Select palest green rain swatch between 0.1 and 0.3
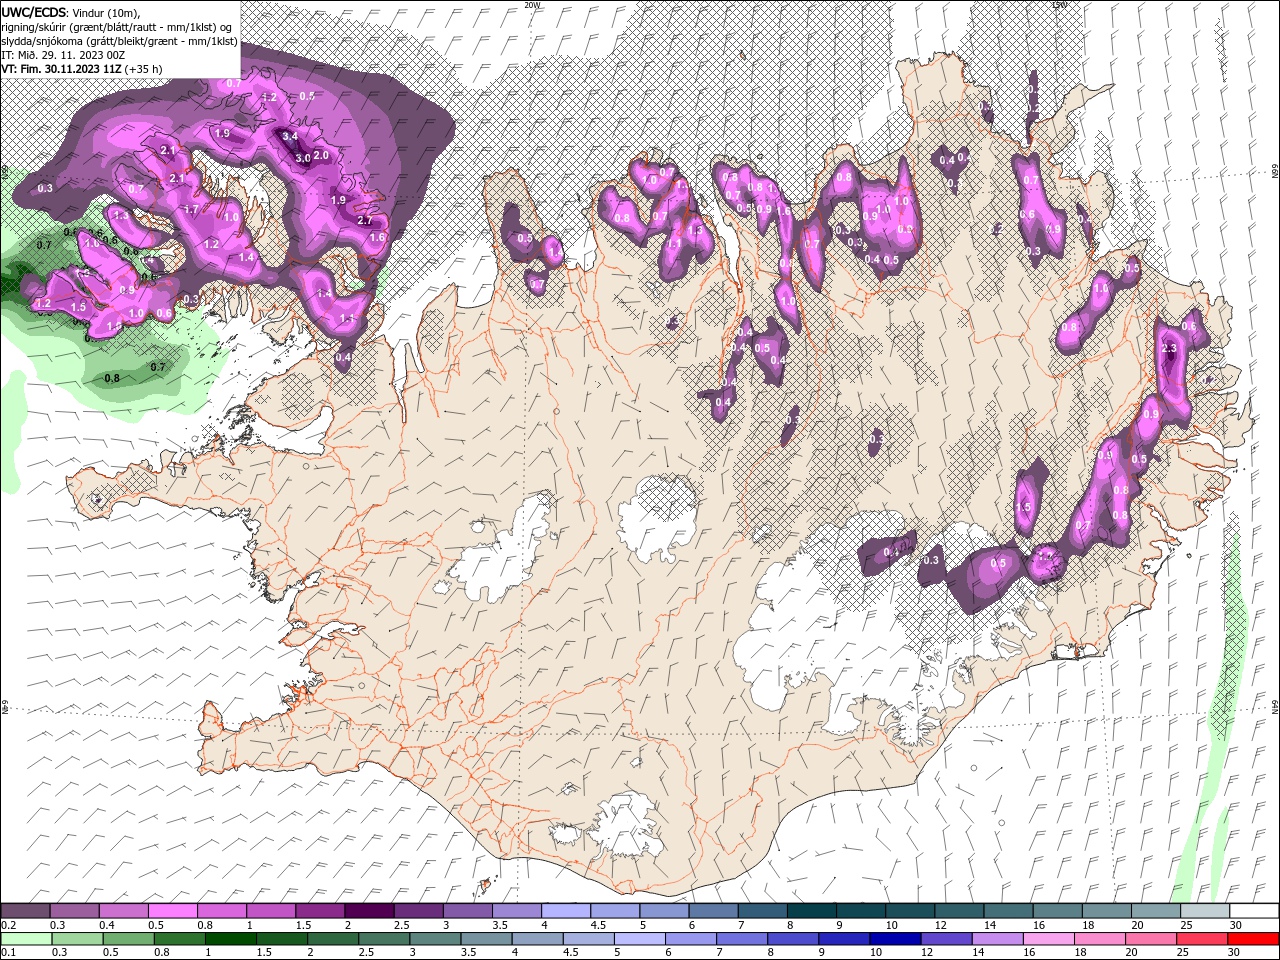Image resolution: width=1280 pixels, height=960 pixels. 25,939
